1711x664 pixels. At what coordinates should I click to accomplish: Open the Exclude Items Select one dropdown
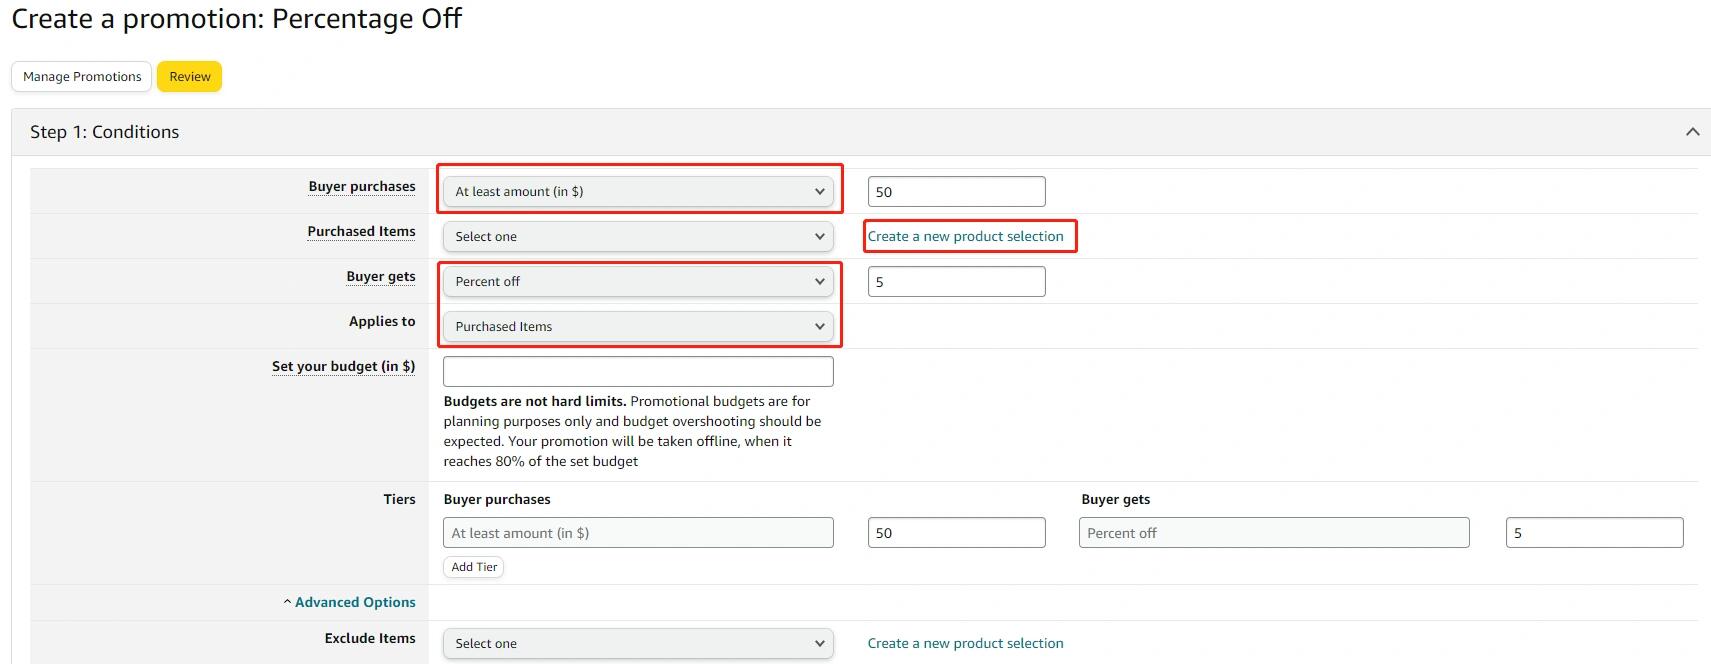coord(638,643)
